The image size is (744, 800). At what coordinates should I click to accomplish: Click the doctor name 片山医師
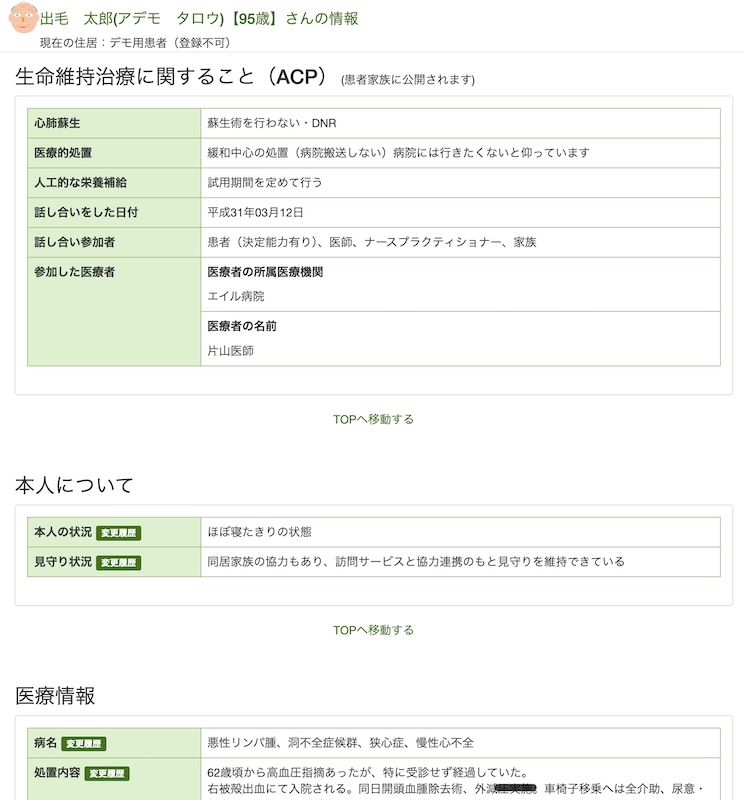[x=231, y=351]
